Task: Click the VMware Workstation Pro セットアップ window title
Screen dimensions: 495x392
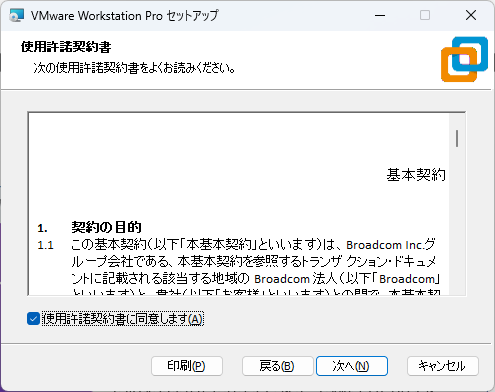Action: coord(125,16)
